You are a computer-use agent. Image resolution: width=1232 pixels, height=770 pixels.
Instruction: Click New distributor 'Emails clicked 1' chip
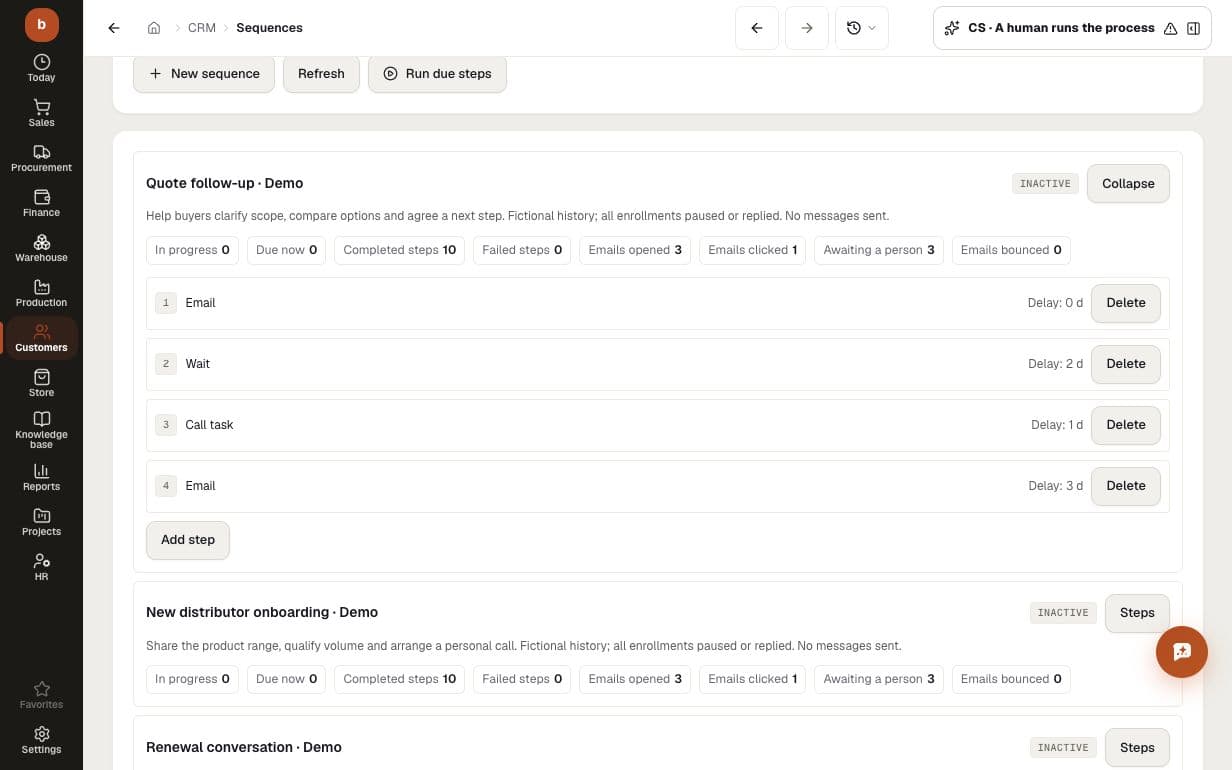coord(753,679)
